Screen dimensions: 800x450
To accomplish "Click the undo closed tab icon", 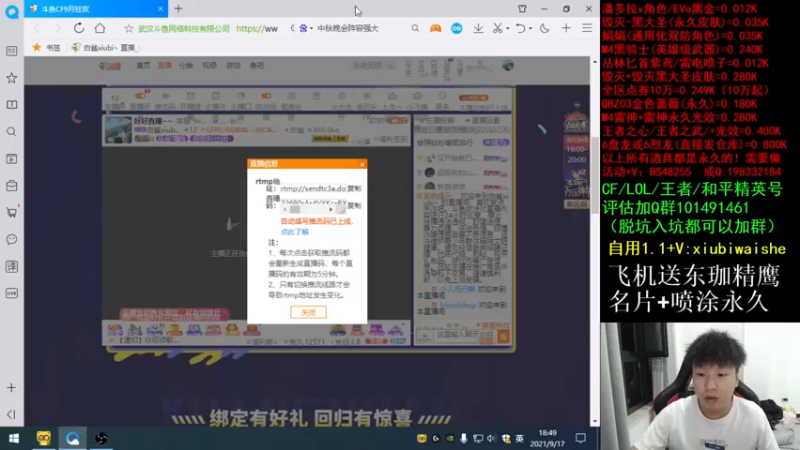I will tap(520, 29).
